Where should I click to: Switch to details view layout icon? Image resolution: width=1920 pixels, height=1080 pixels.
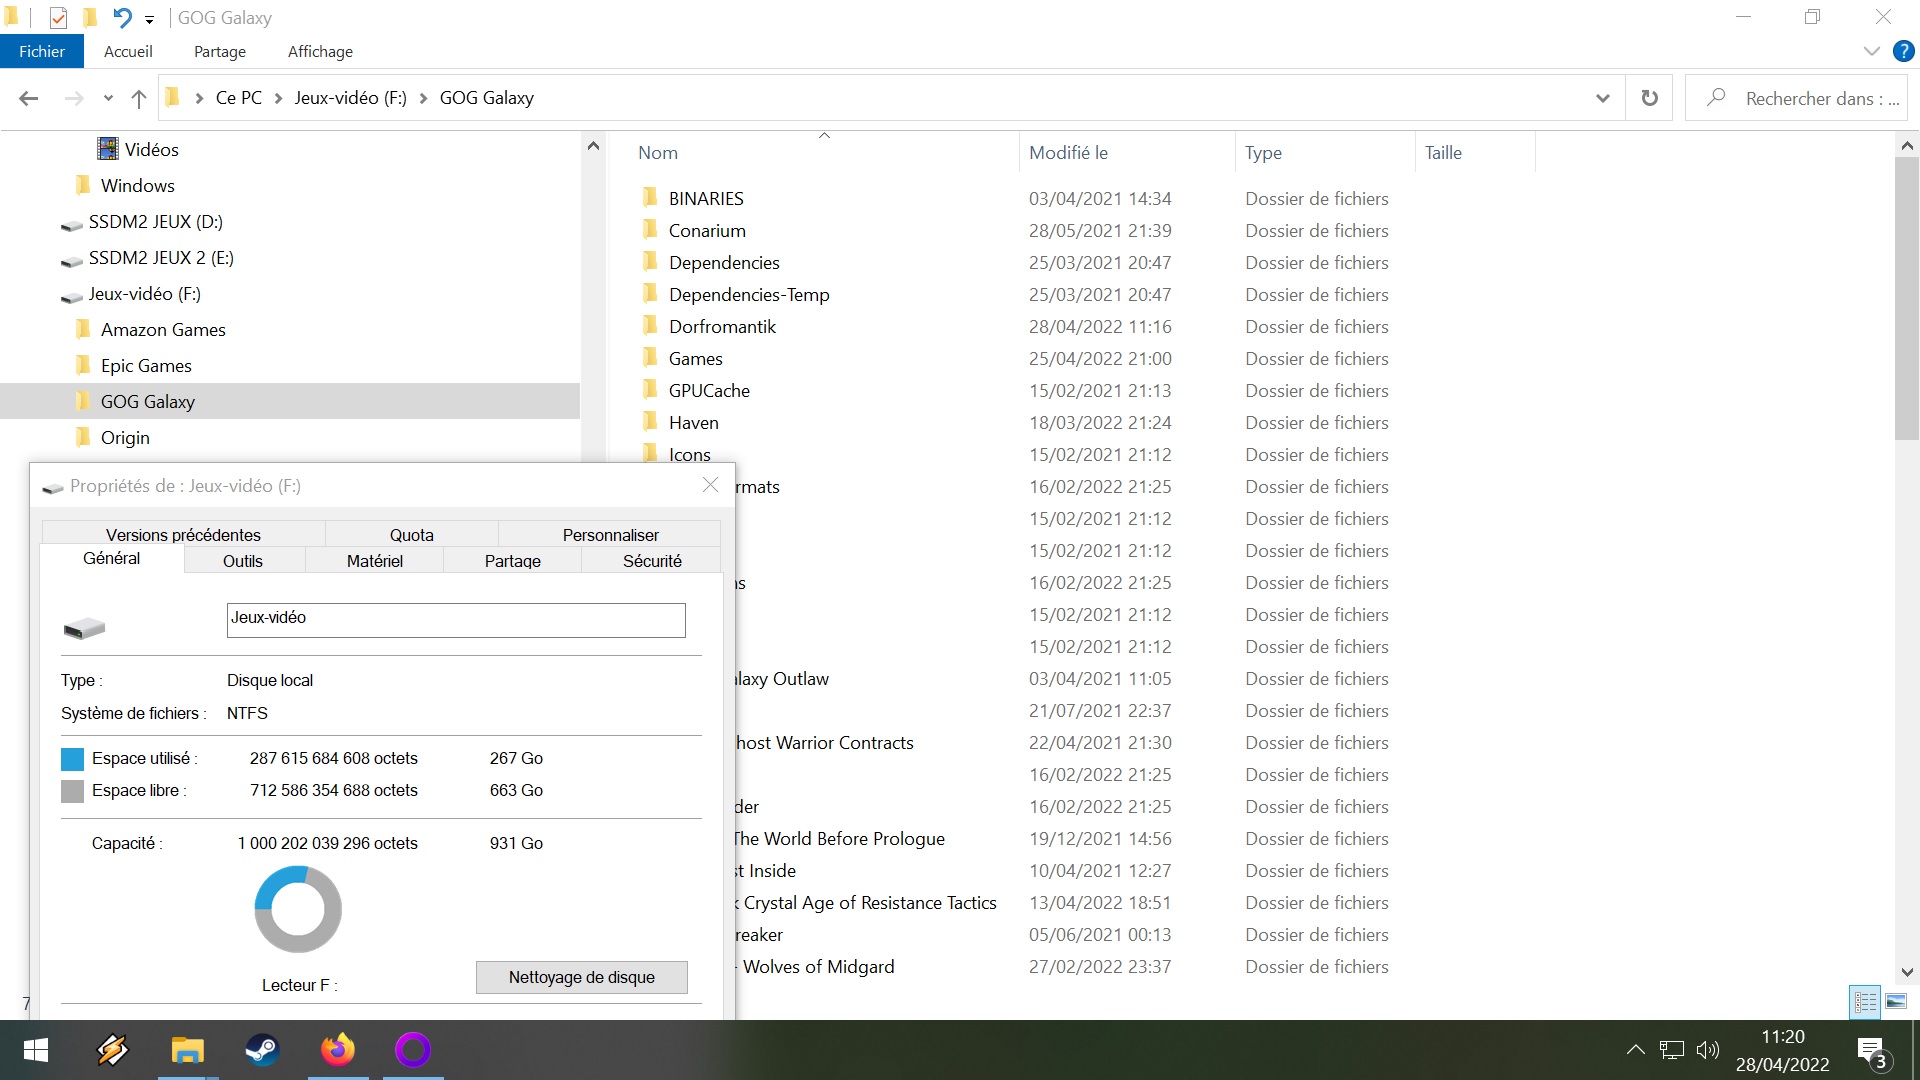tap(1866, 1001)
